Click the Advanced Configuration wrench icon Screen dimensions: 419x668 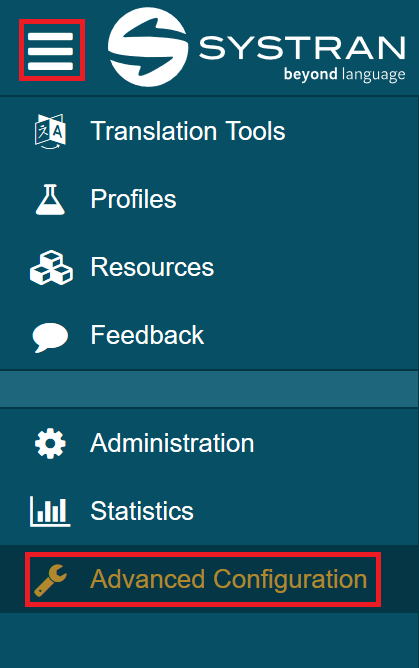50,580
